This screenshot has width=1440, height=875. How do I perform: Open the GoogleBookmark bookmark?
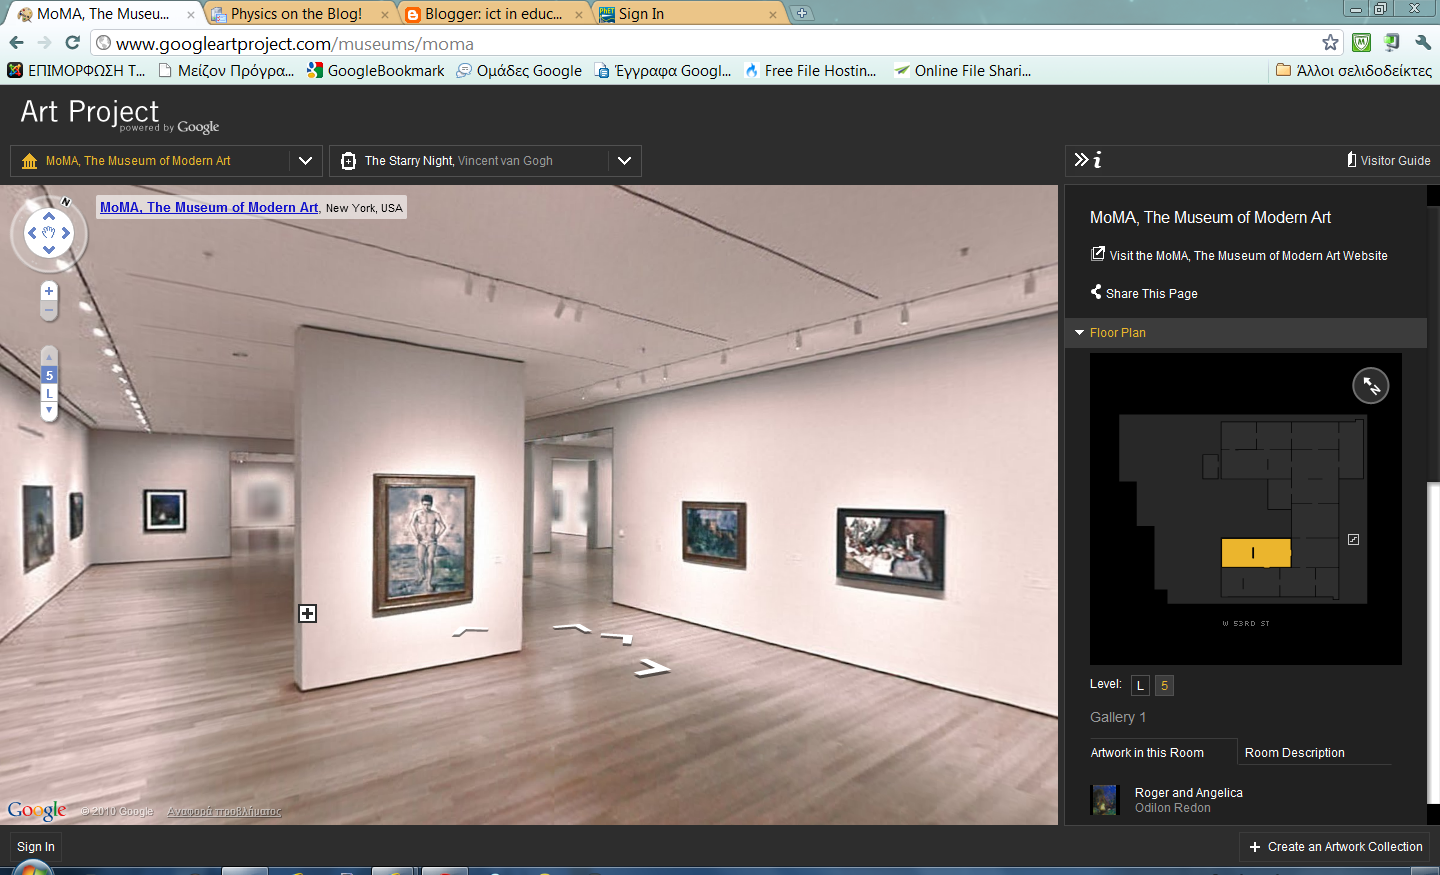click(376, 70)
